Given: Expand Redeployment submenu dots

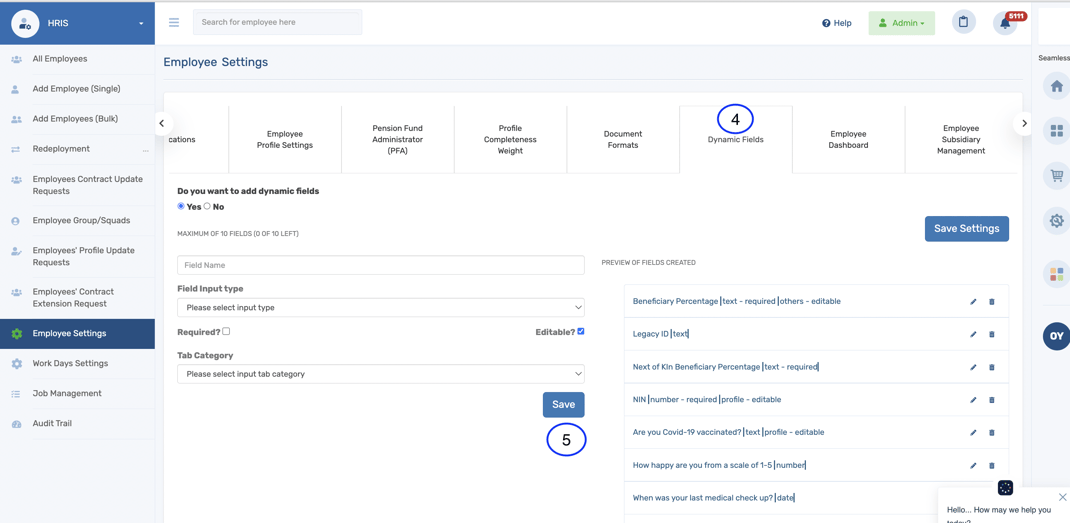Looking at the screenshot, I should click(145, 150).
